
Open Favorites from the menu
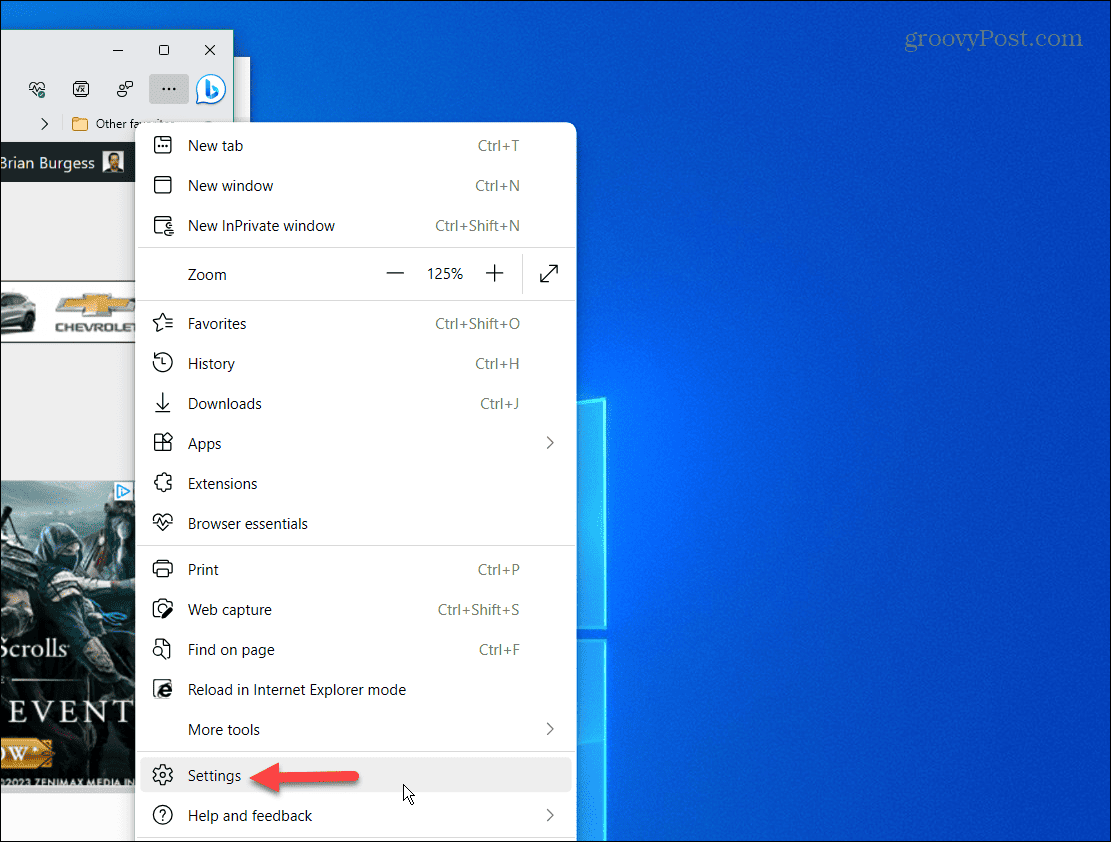356,323
